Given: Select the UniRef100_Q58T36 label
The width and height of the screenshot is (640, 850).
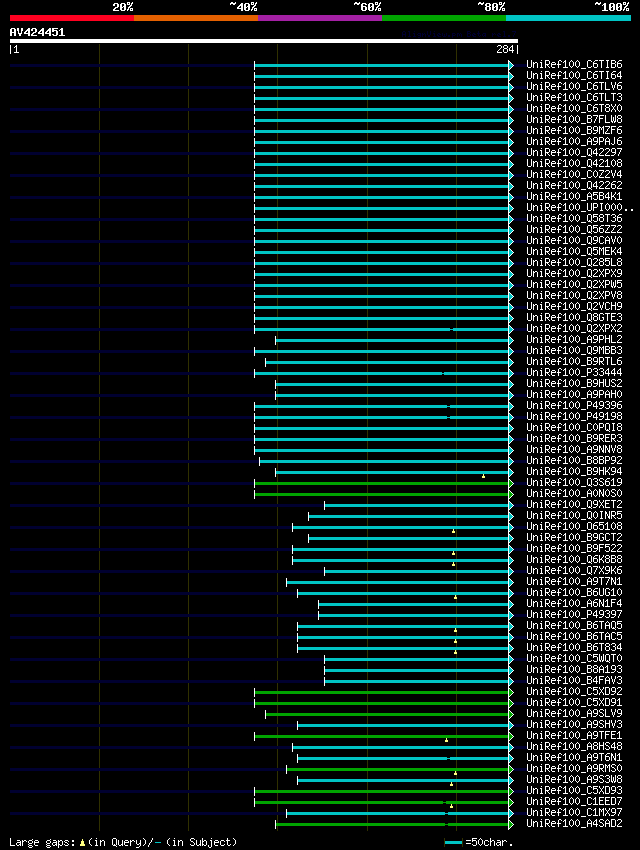Looking at the screenshot, I should tap(574, 218).
